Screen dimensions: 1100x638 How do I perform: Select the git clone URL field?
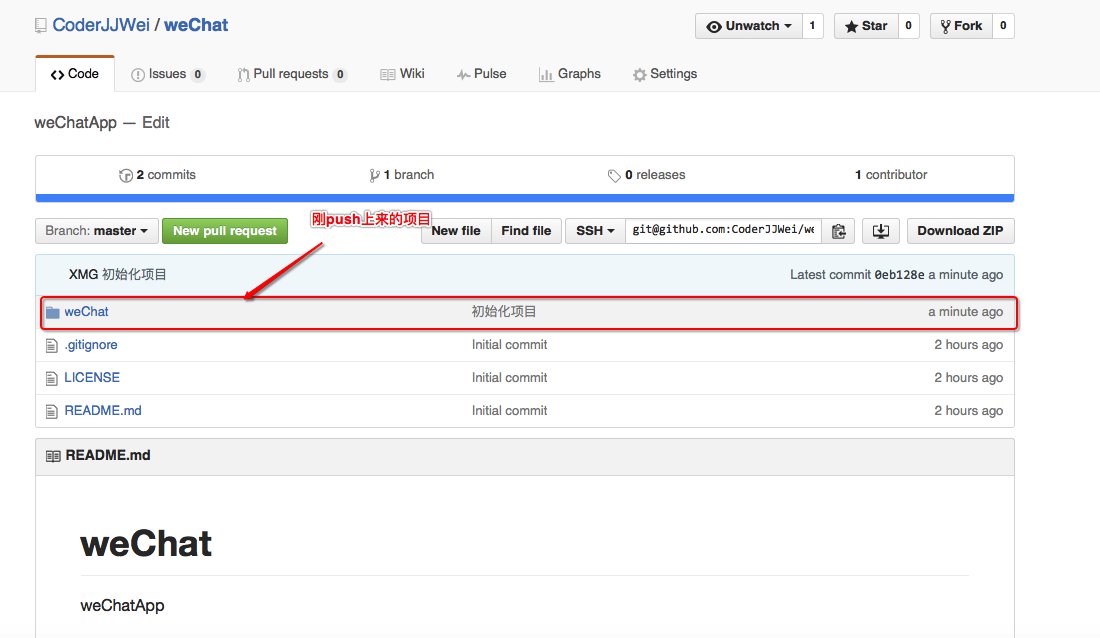coord(723,230)
